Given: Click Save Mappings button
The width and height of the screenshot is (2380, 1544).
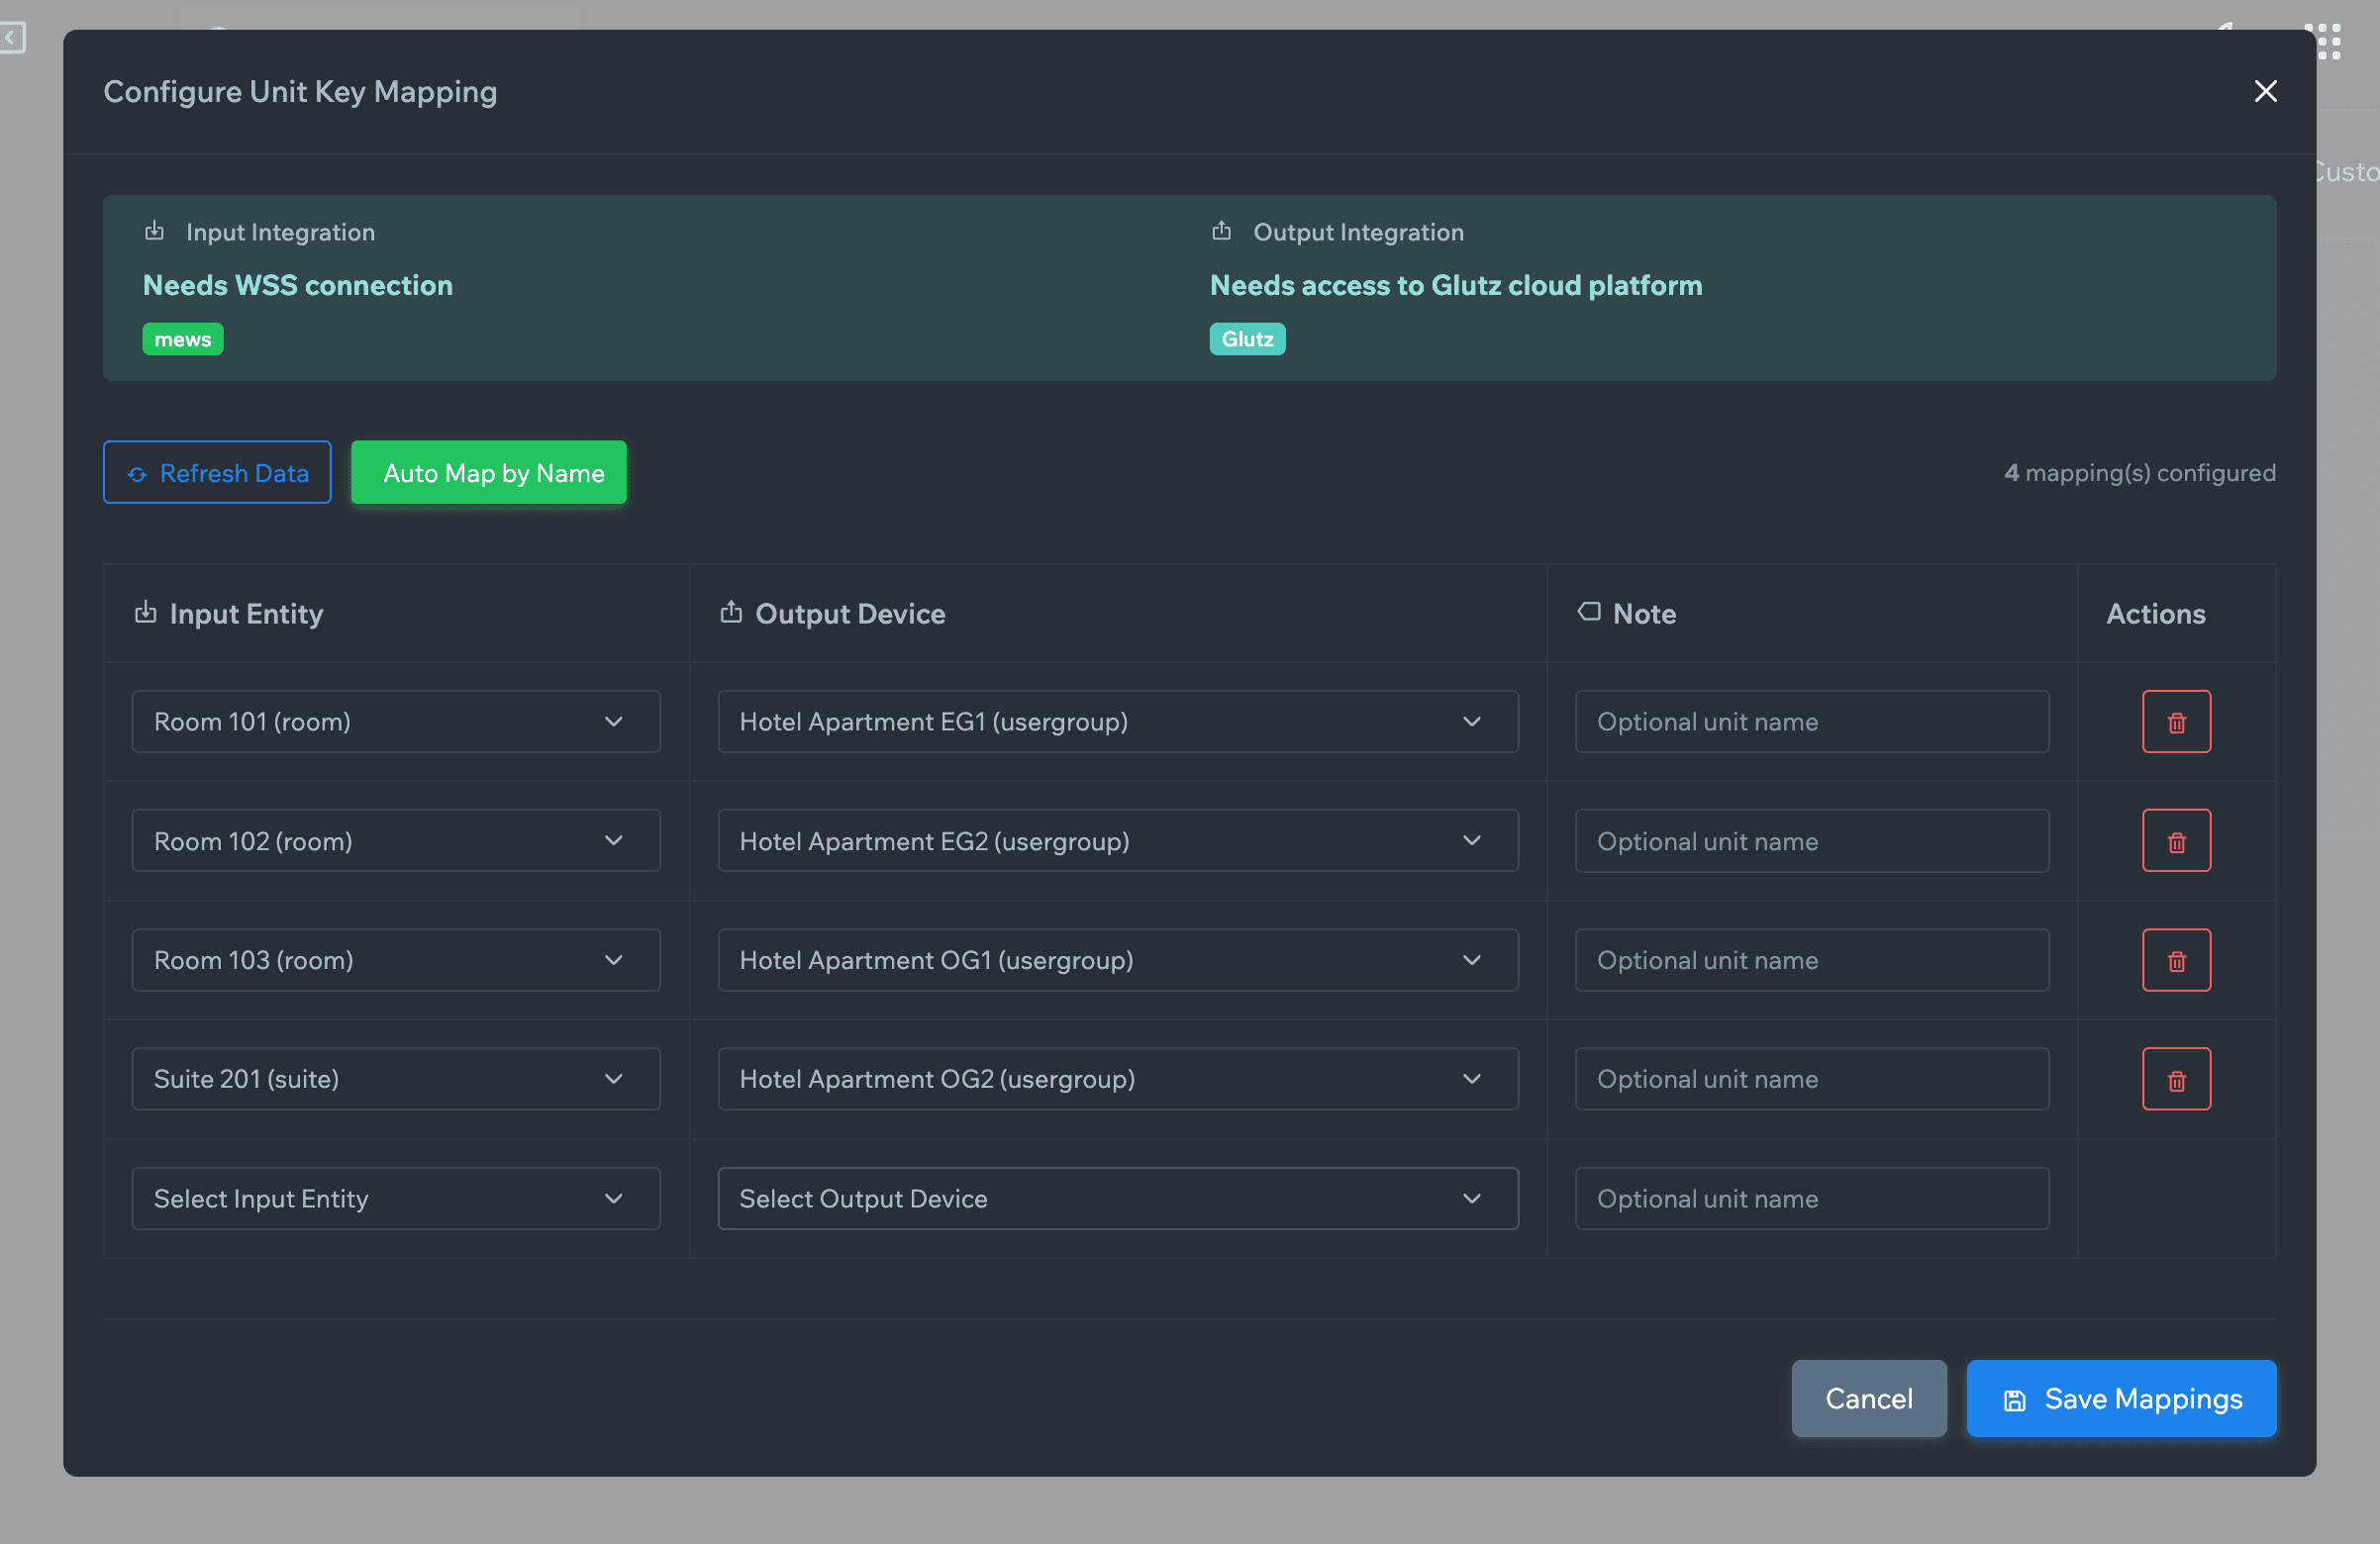Looking at the screenshot, I should tap(2120, 1398).
